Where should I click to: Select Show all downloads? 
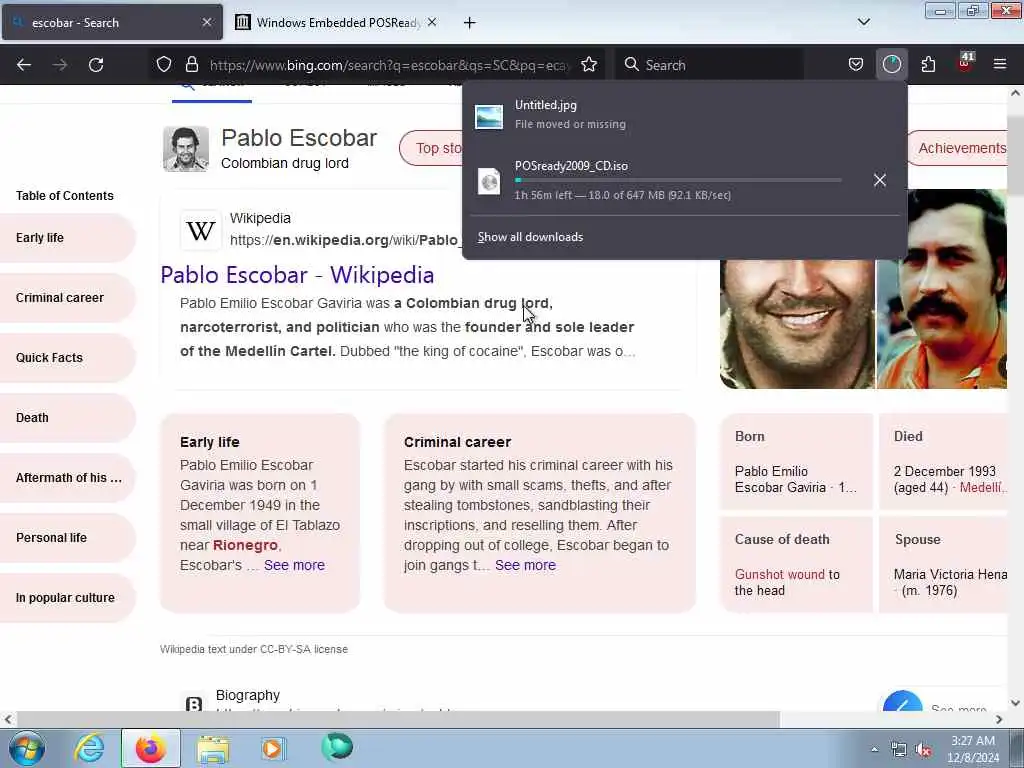pos(530,237)
